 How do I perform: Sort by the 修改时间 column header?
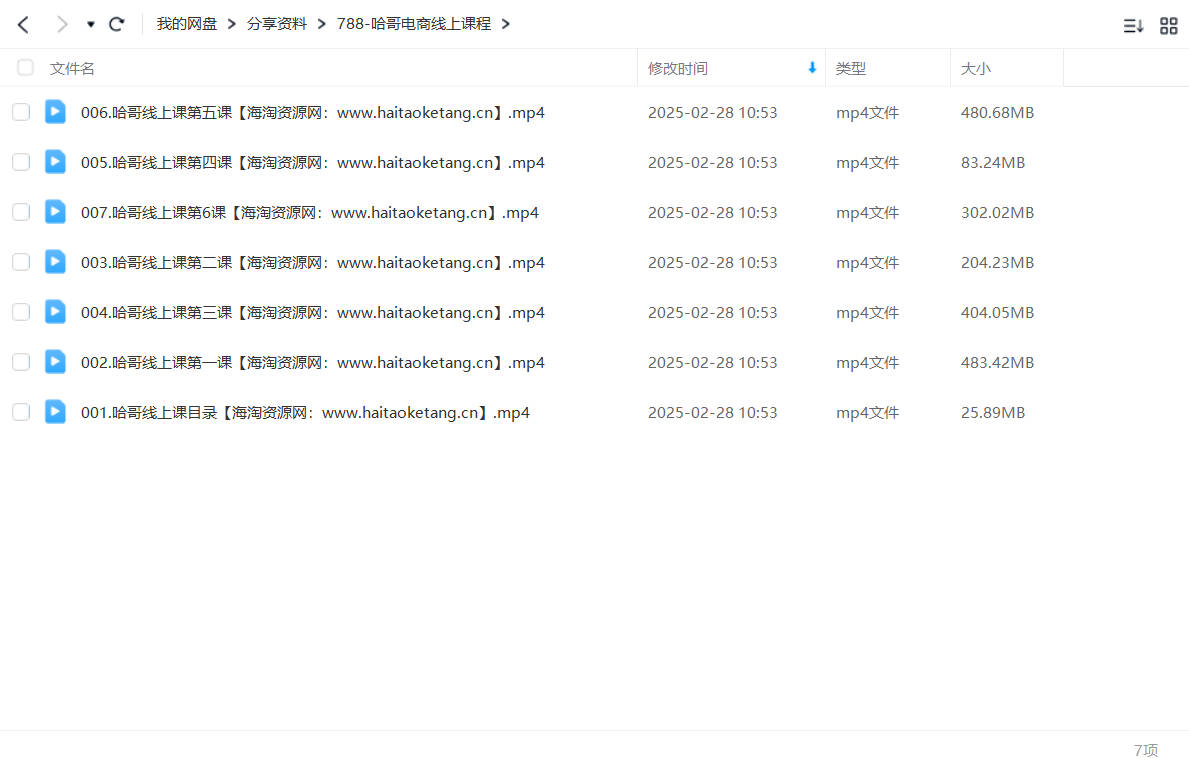point(677,69)
